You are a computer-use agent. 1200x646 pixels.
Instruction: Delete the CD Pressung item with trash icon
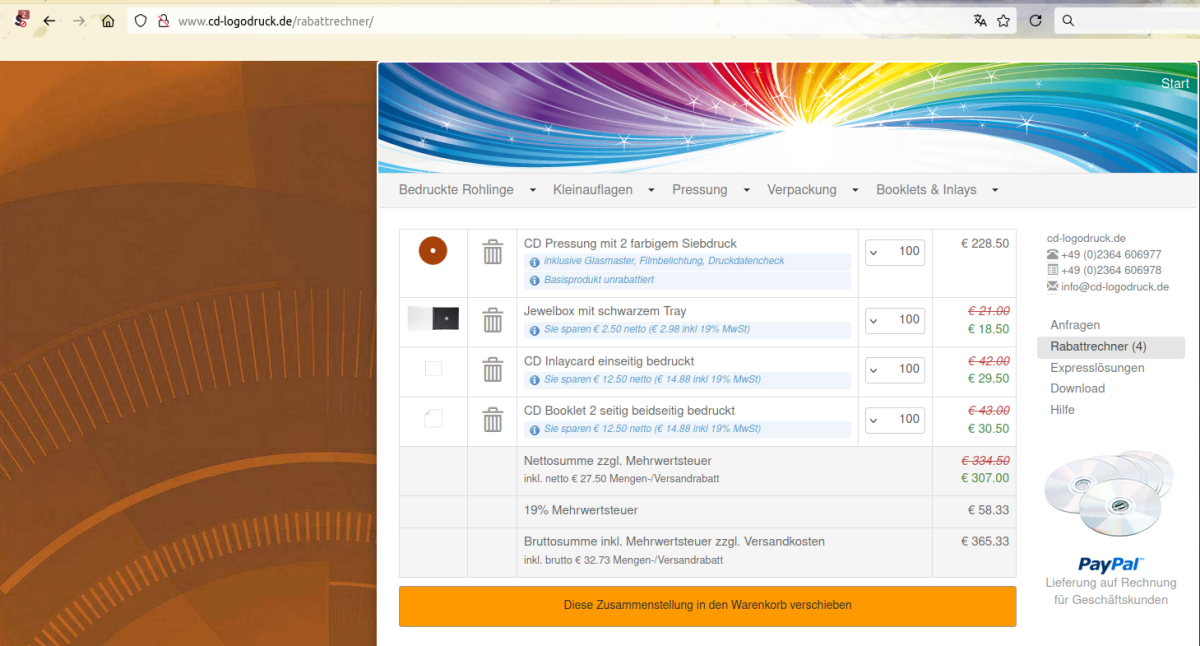(x=492, y=252)
